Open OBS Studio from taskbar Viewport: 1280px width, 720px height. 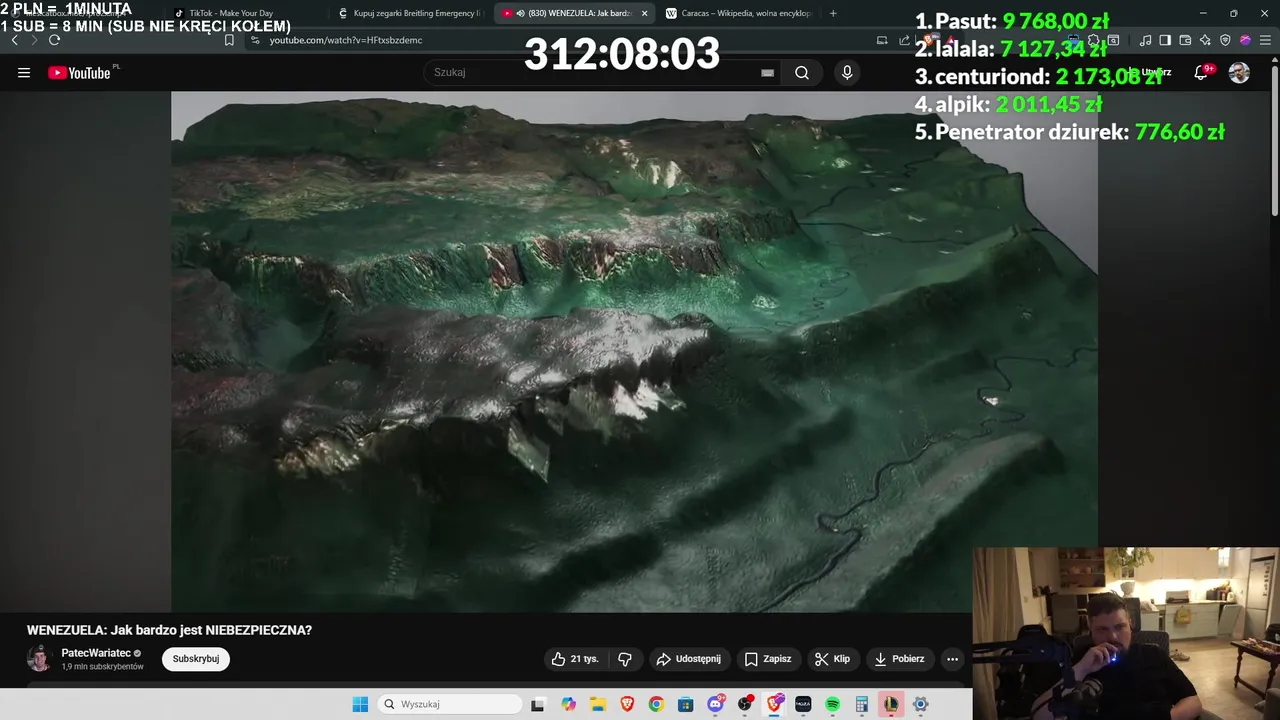[x=745, y=704]
